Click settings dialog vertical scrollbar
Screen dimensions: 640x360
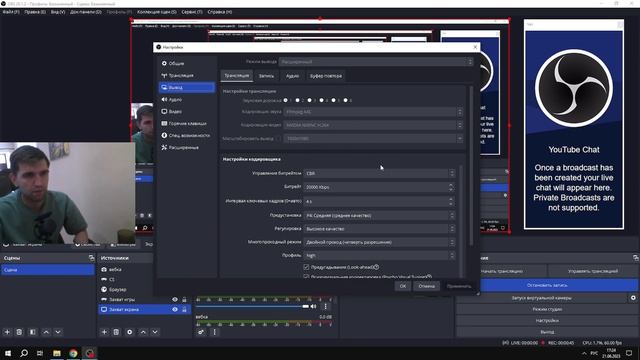click(x=471, y=165)
